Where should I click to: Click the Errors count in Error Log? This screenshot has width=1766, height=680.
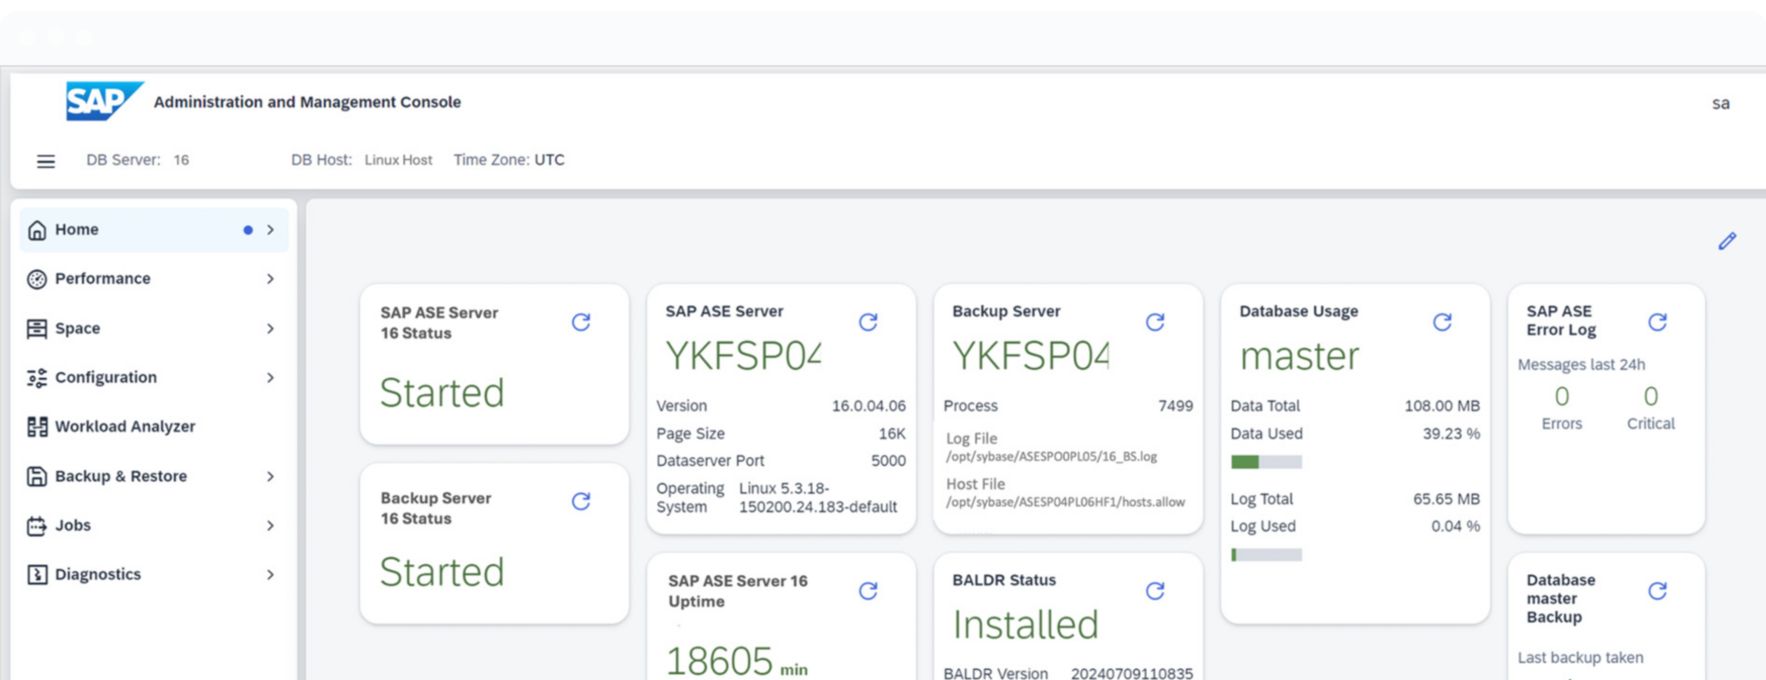tap(1561, 397)
